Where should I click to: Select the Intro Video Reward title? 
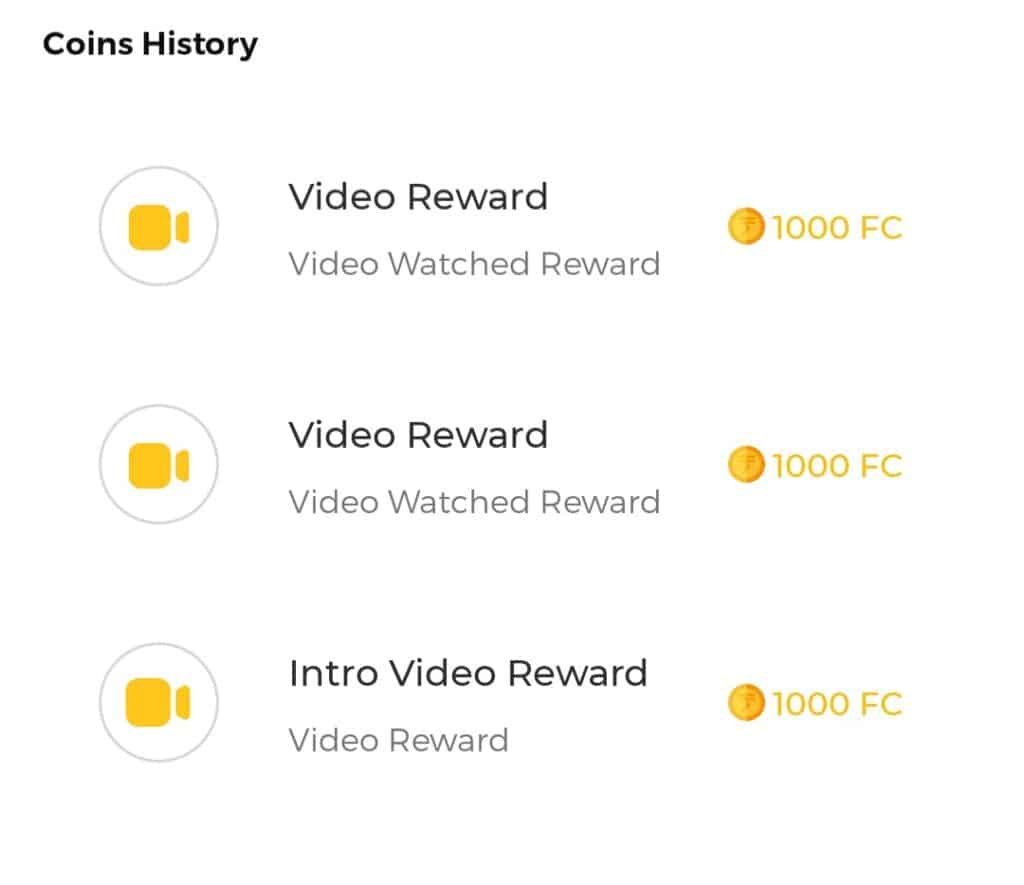pos(468,672)
